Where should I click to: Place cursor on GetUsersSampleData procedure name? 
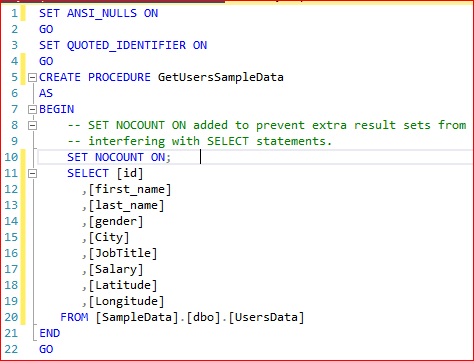(221, 77)
